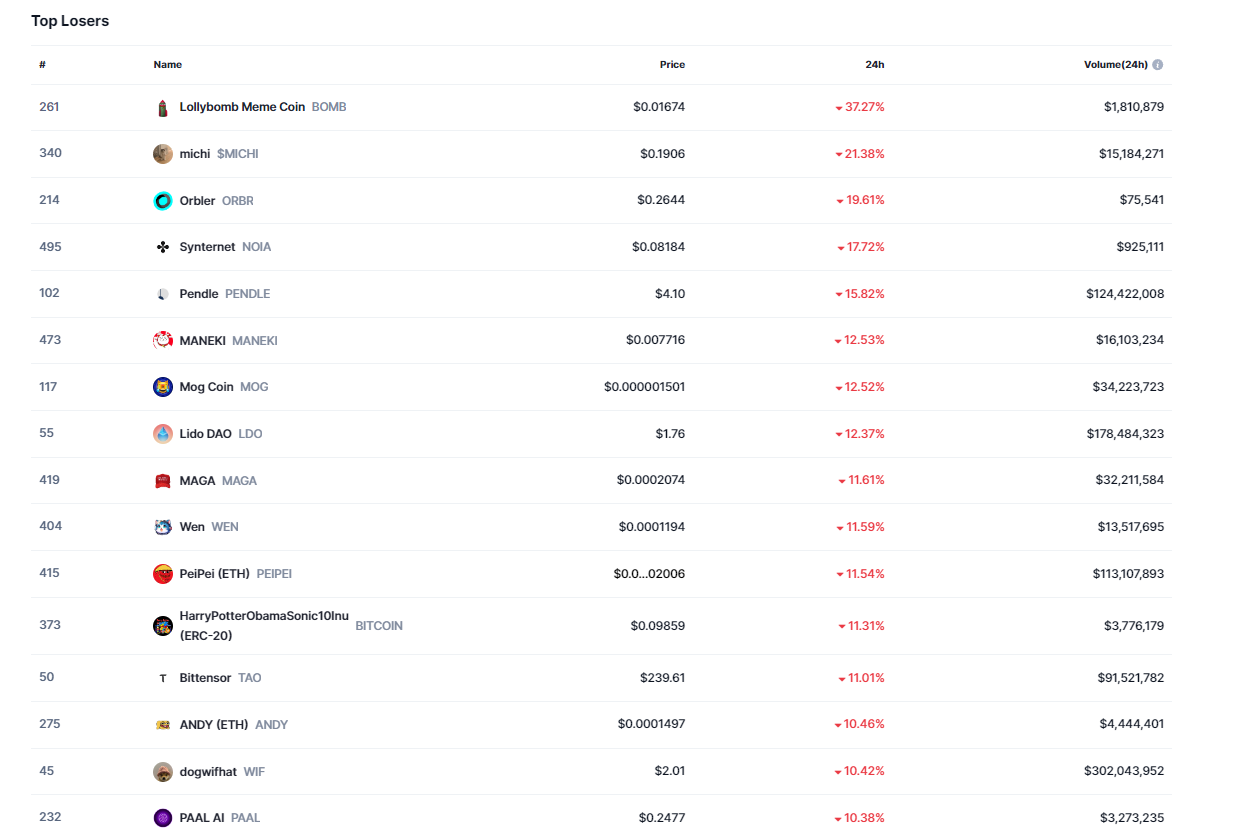The image size is (1251, 836).
Task: Open the Pendle coin page
Action: click(x=199, y=294)
